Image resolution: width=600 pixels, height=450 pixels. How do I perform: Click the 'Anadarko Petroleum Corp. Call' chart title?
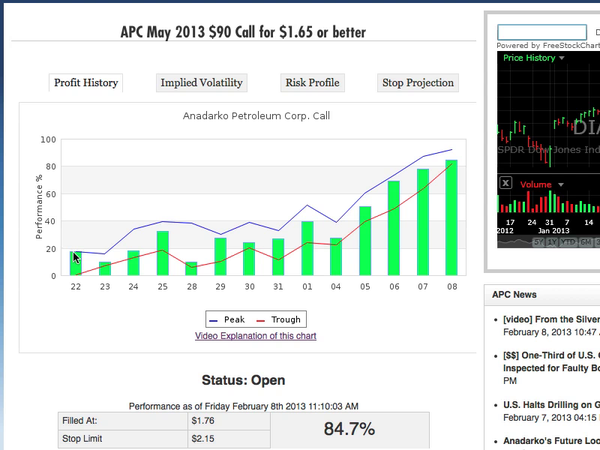256,116
